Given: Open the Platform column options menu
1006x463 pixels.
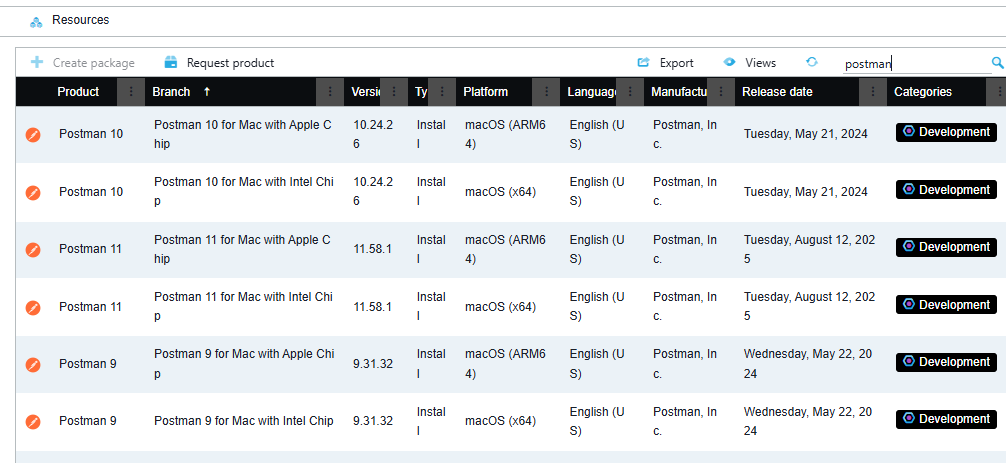Looking at the screenshot, I should (x=546, y=92).
